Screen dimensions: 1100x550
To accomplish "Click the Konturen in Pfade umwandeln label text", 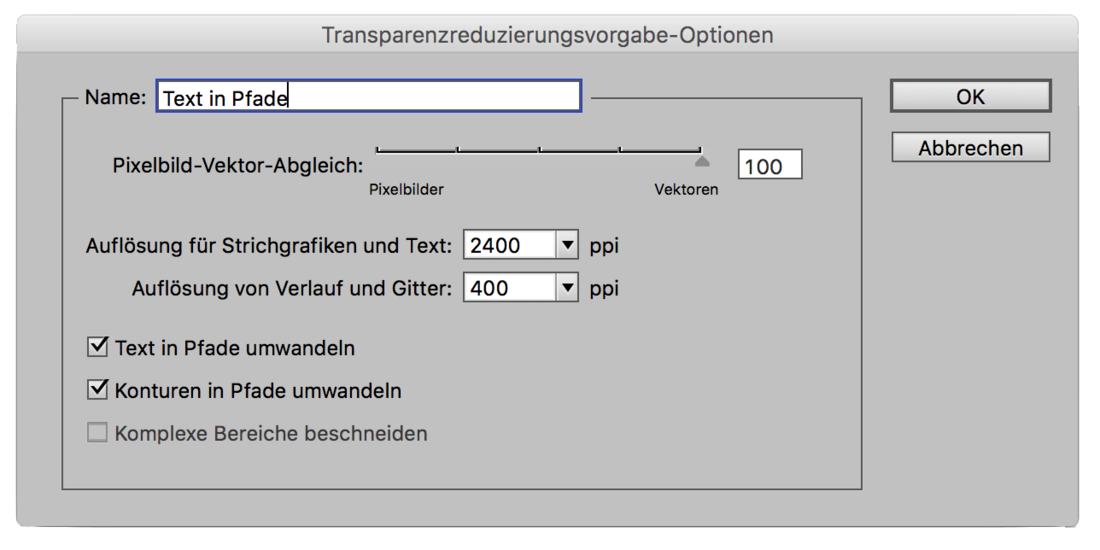I will pos(258,391).
